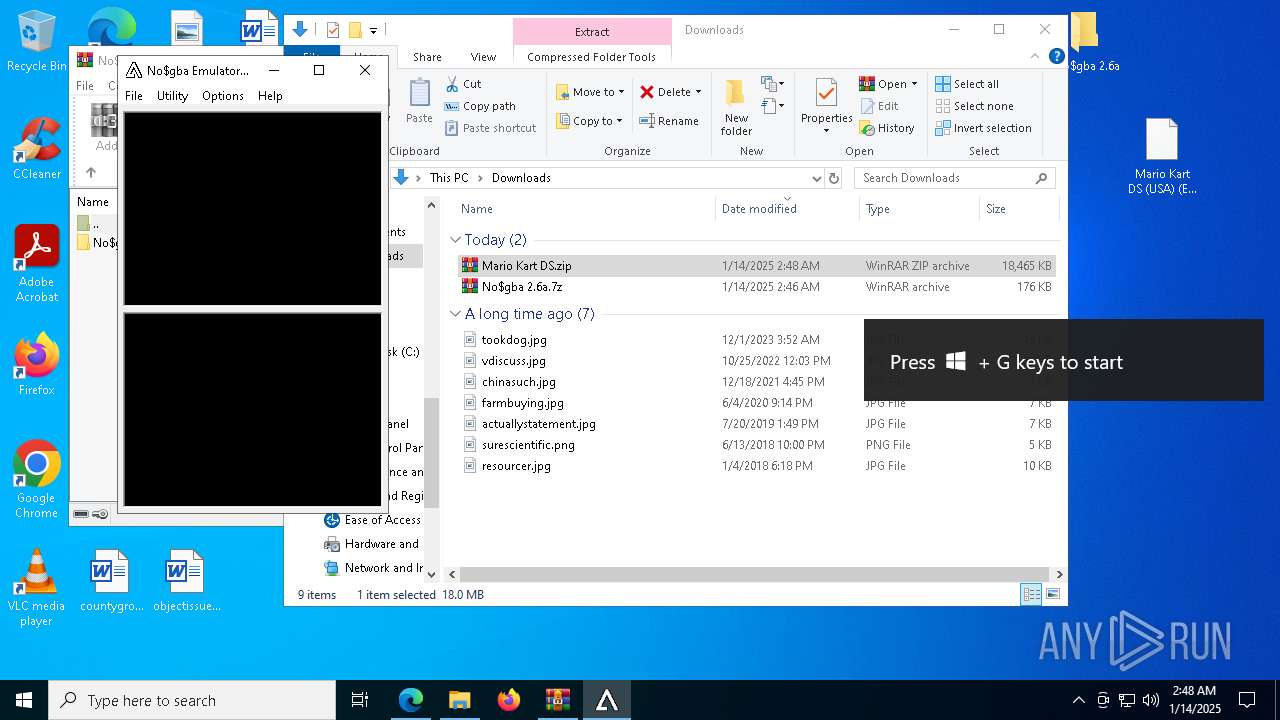
Task: Open WinRAR from the taskbar
Action: click(558, 700)
